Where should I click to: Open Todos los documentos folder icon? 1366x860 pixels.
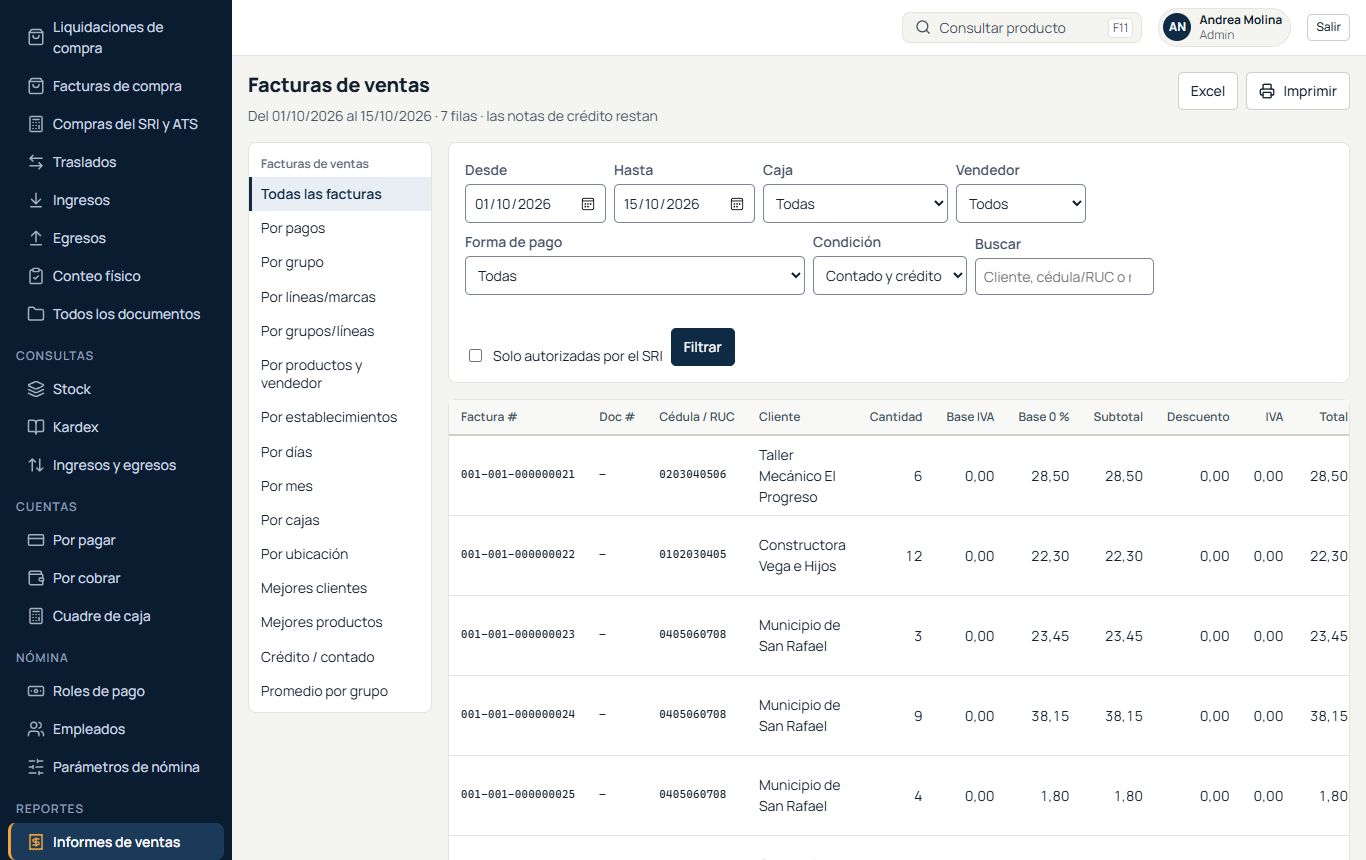[x=36, y=314]
